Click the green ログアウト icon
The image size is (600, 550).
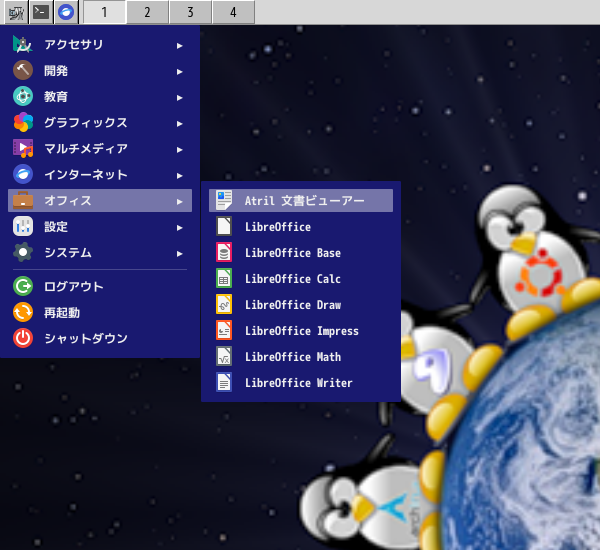tap(23, 286)
